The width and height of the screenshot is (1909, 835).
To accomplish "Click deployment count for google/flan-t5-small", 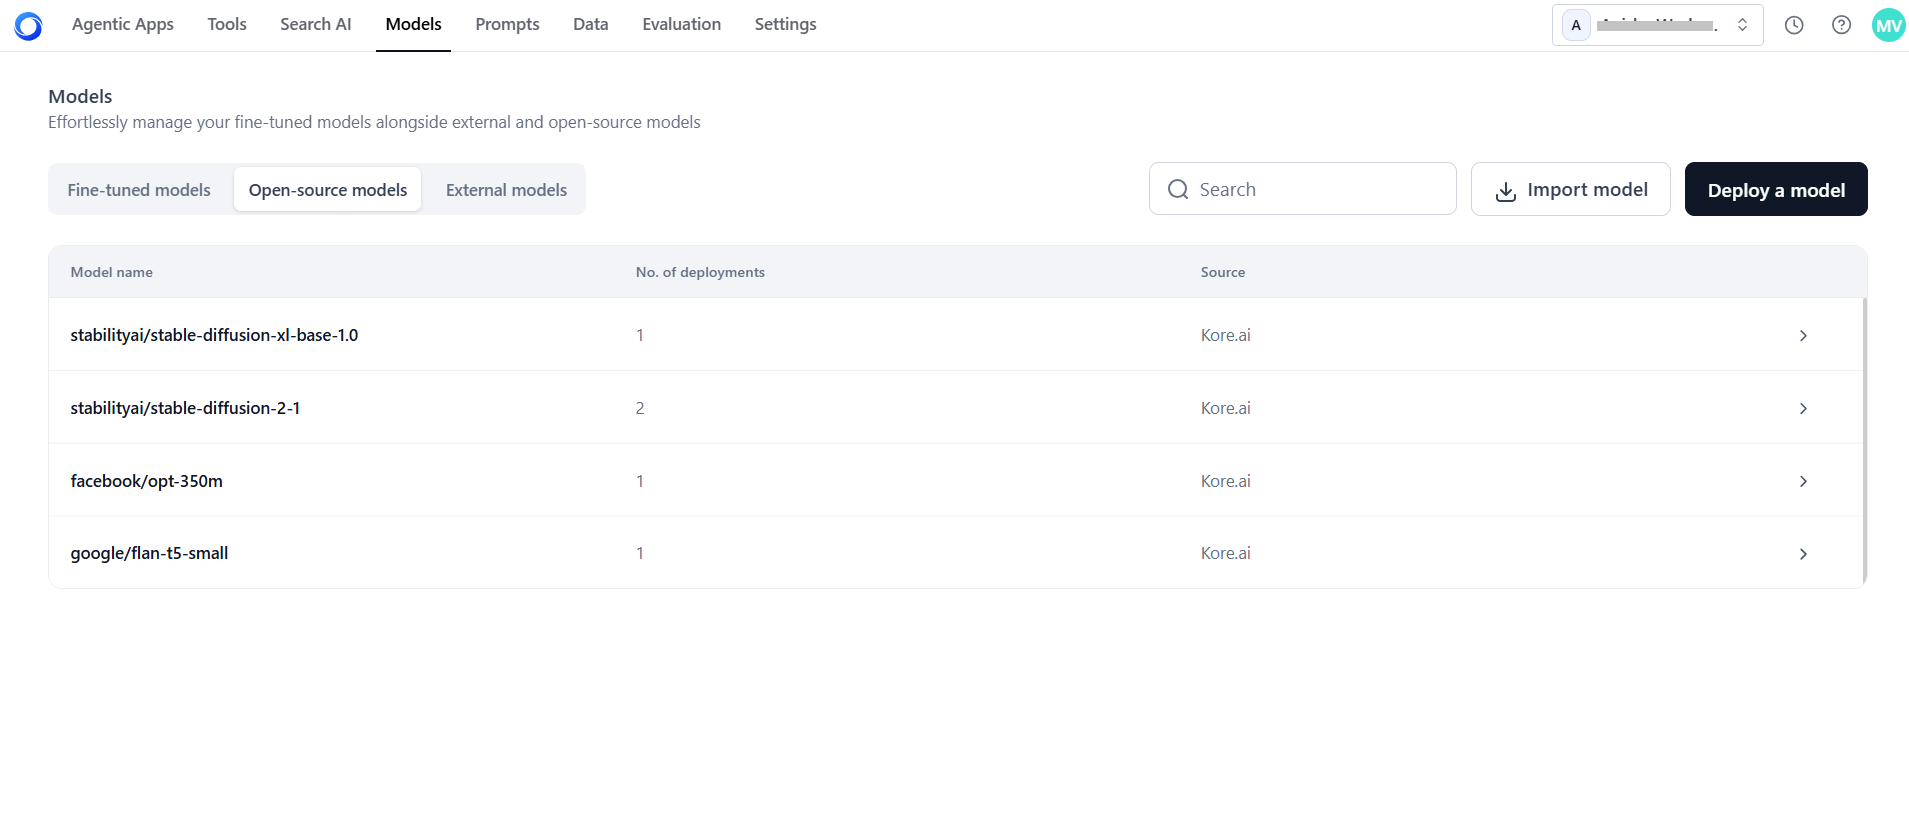I will pos(640,553).
